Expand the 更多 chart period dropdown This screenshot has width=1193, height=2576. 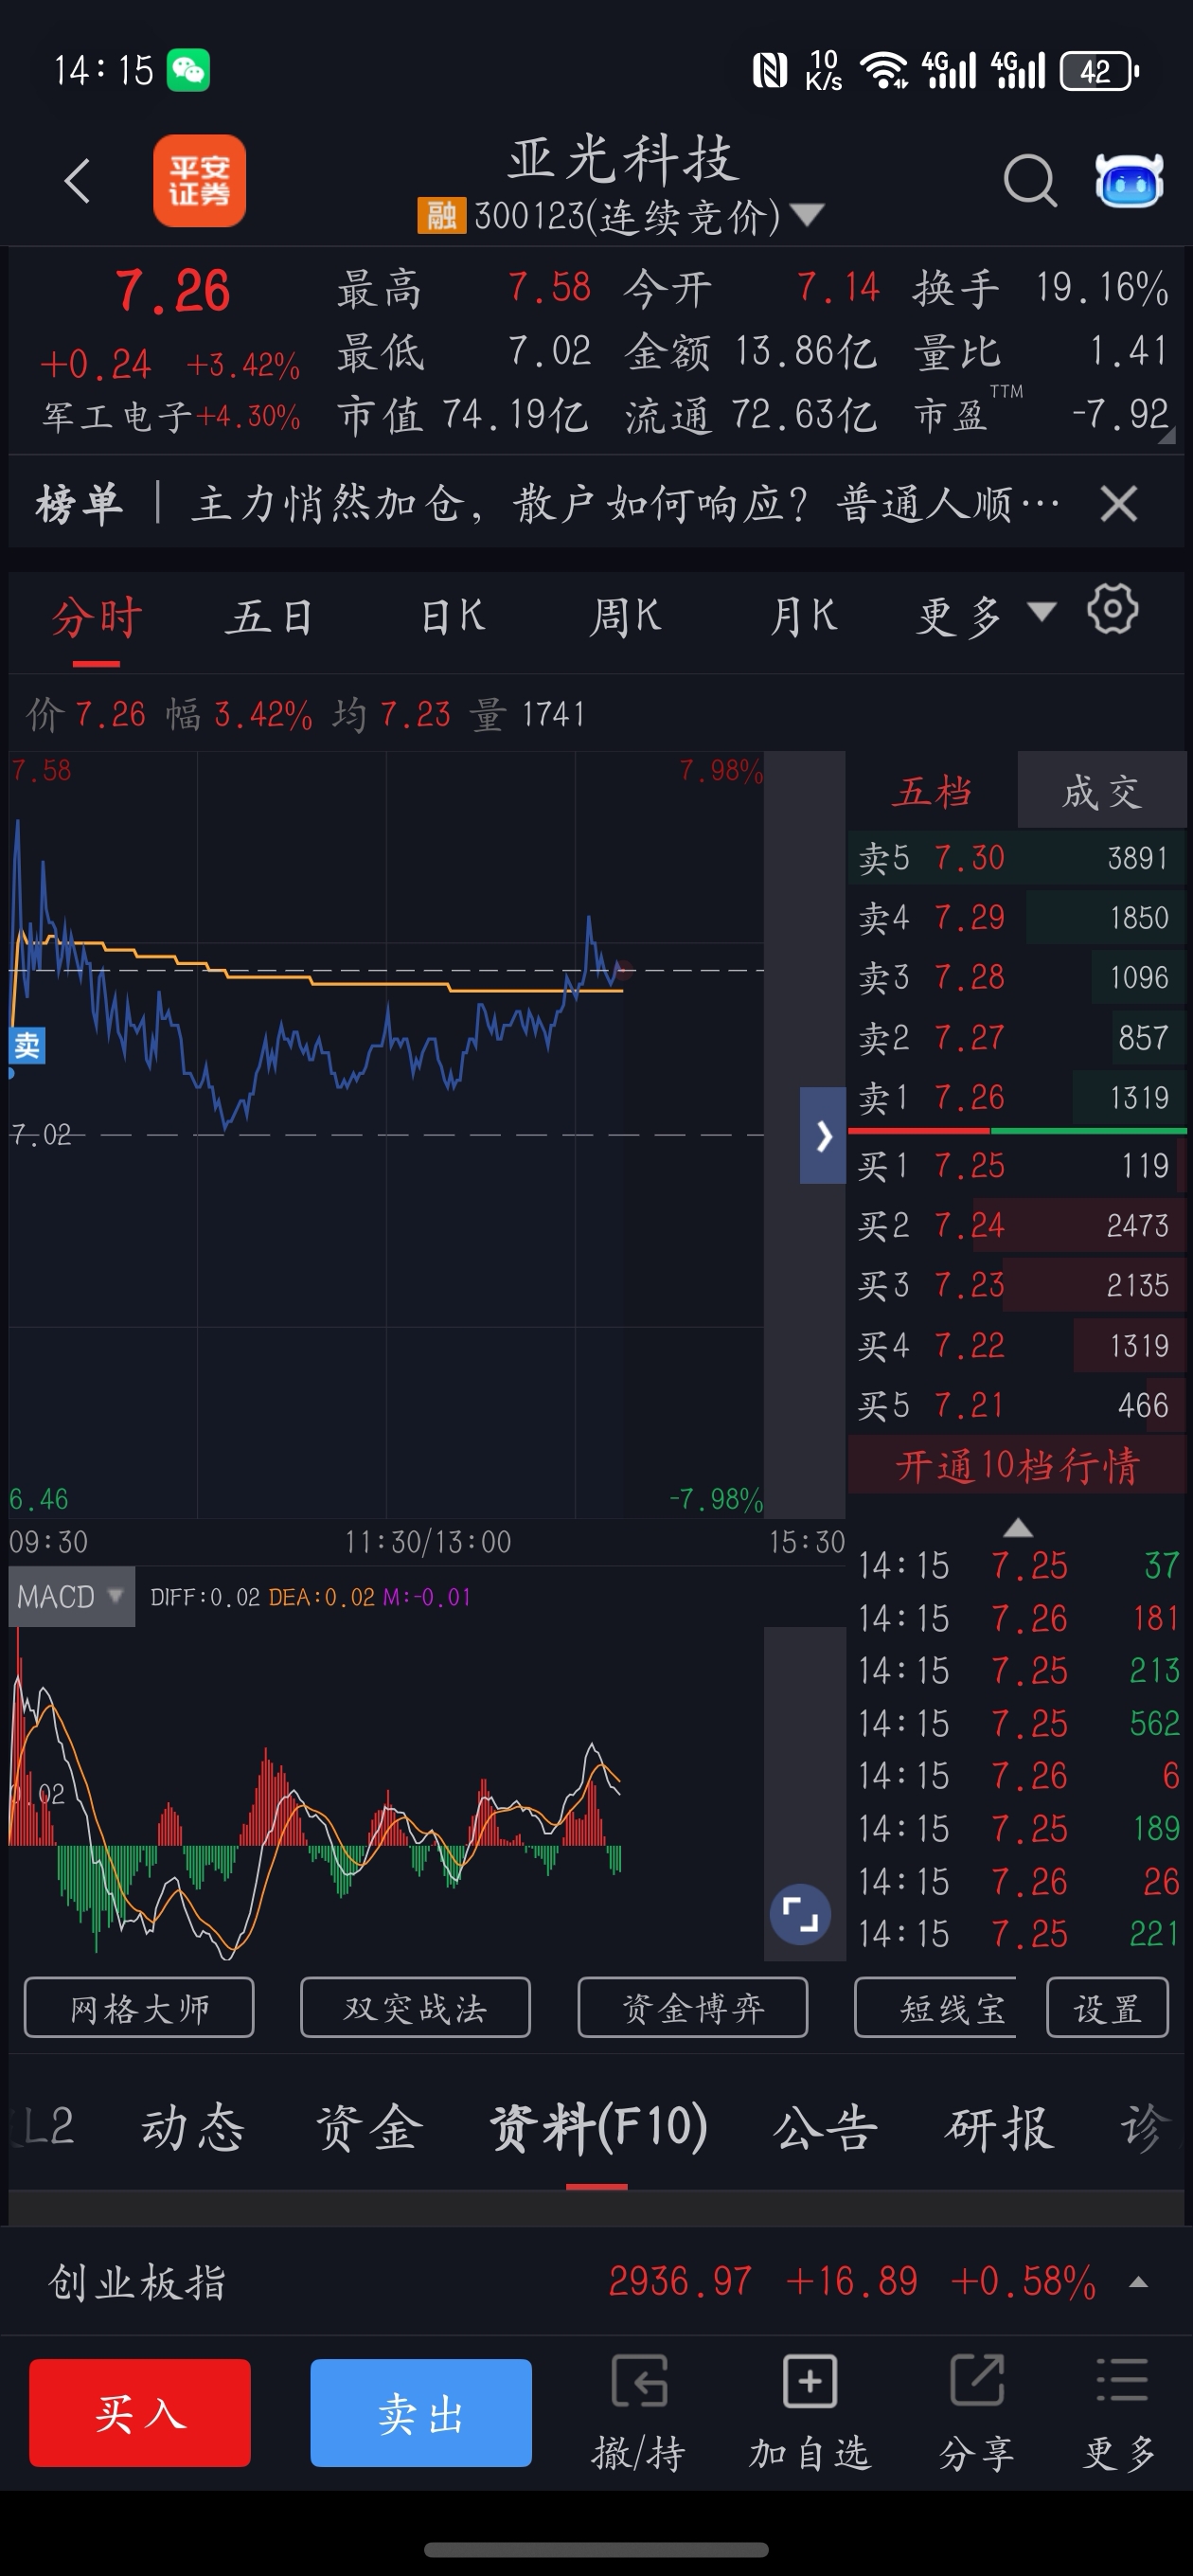coord(986,617)
